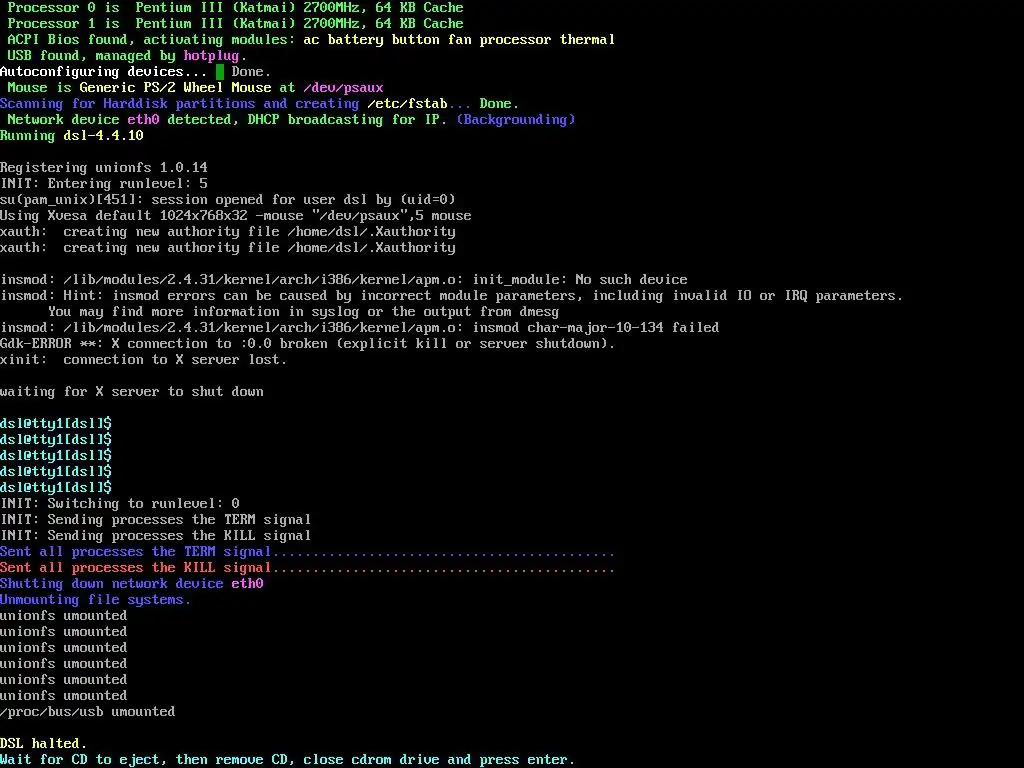
Task: Click 'Wait for CD to eject' prompt line
Action: coord(287,760)
